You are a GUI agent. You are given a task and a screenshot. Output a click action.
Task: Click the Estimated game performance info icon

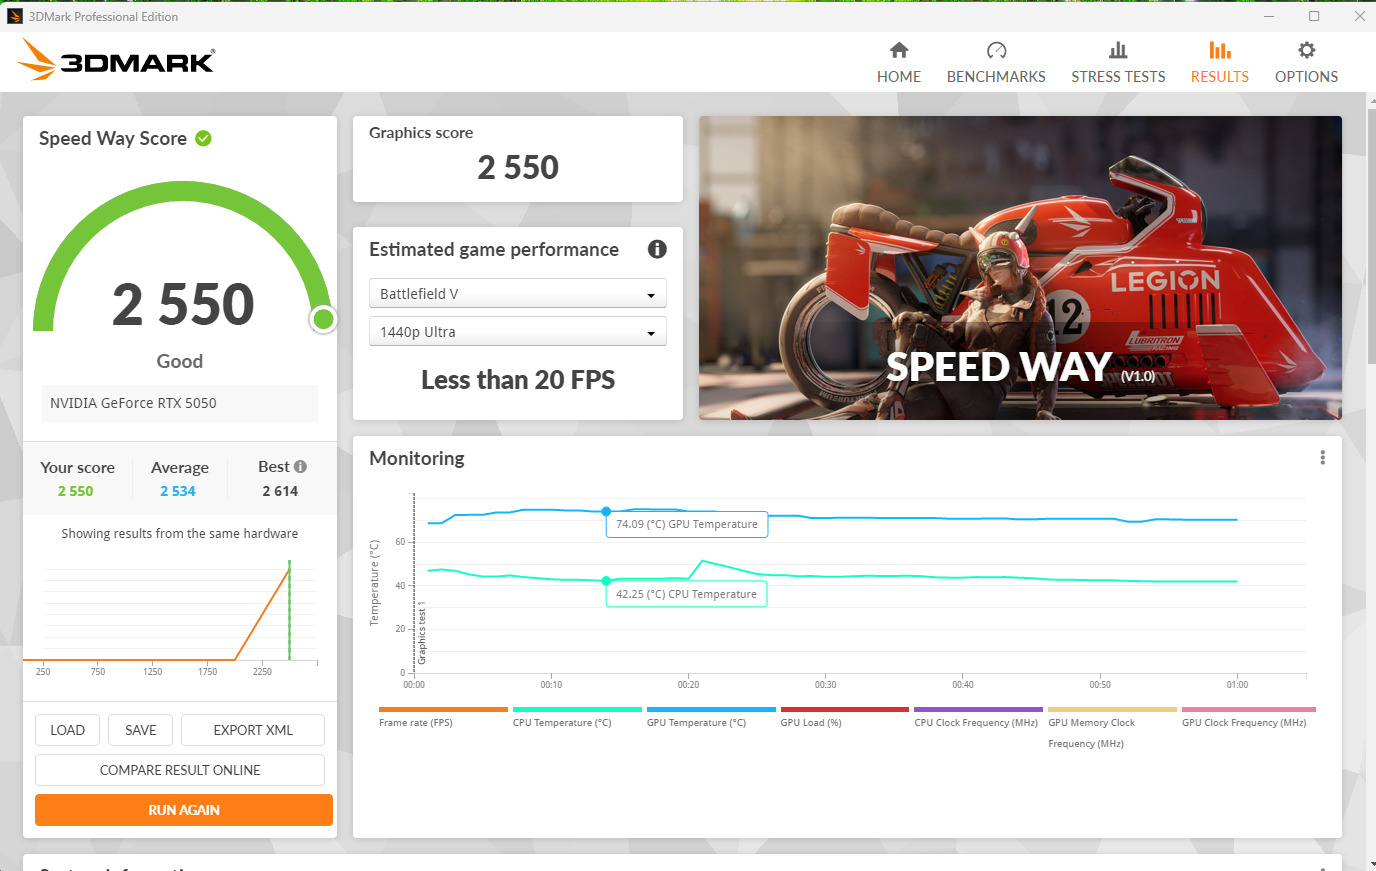657,249
